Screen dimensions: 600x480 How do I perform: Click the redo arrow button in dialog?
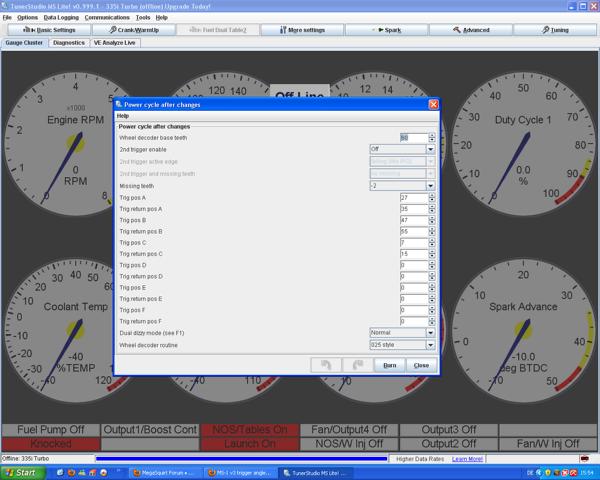pos(358,365)
